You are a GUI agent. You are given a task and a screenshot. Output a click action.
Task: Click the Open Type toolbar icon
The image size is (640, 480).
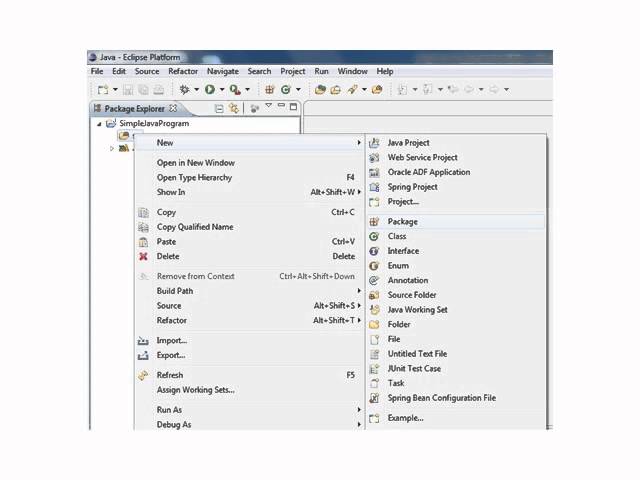click(320, 89)
